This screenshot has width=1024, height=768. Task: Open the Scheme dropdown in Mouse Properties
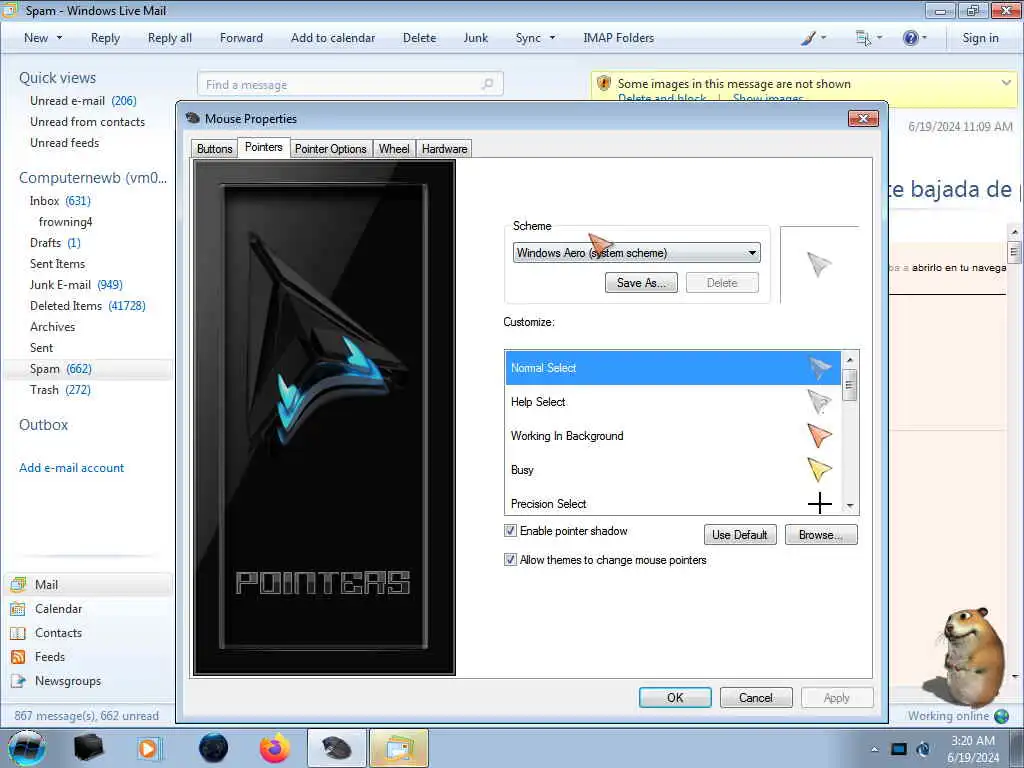point(637,253)
